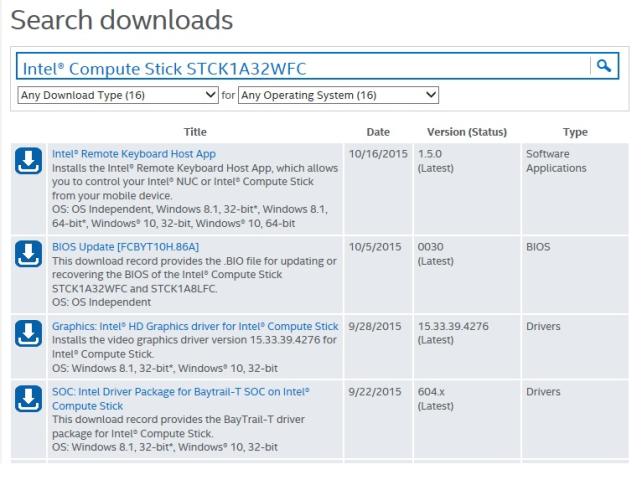Select the date 10/5/2015
This screenshot has height=480, width=642.
[375, 247]
